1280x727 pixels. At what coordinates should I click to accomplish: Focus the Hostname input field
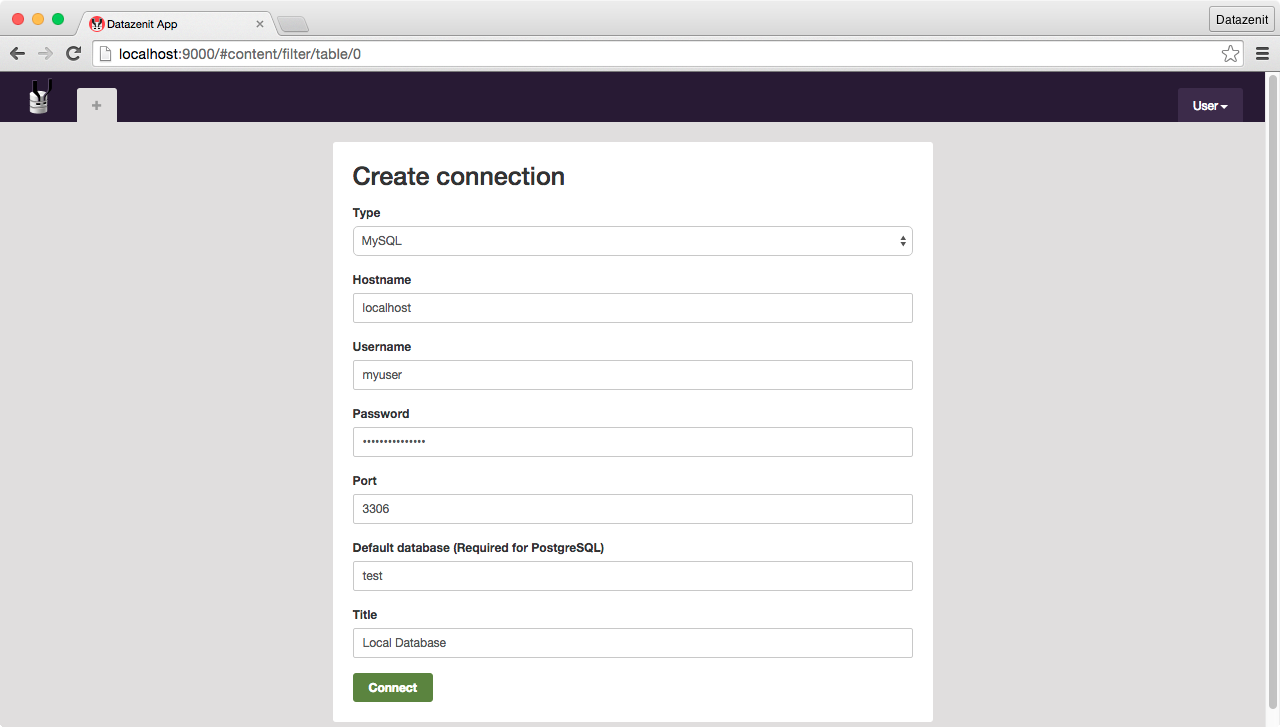click(632, 308)
